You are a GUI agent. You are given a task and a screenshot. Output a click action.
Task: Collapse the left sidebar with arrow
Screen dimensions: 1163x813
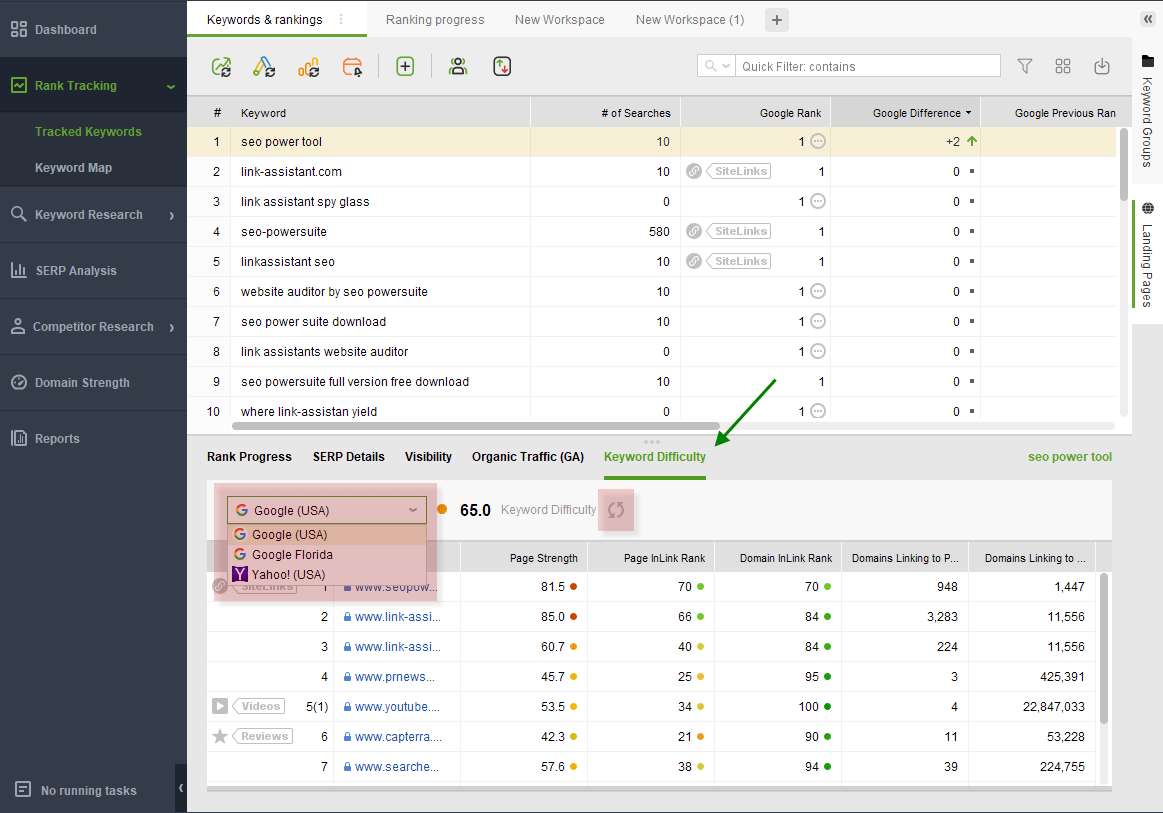coord(181,788)
